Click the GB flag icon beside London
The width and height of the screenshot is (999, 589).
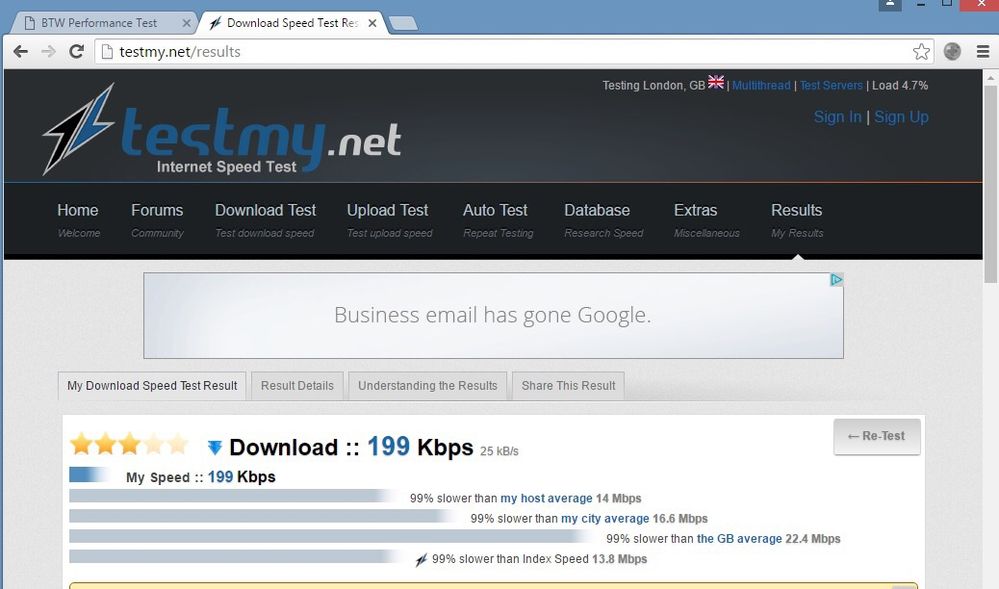tap(715, 82)
